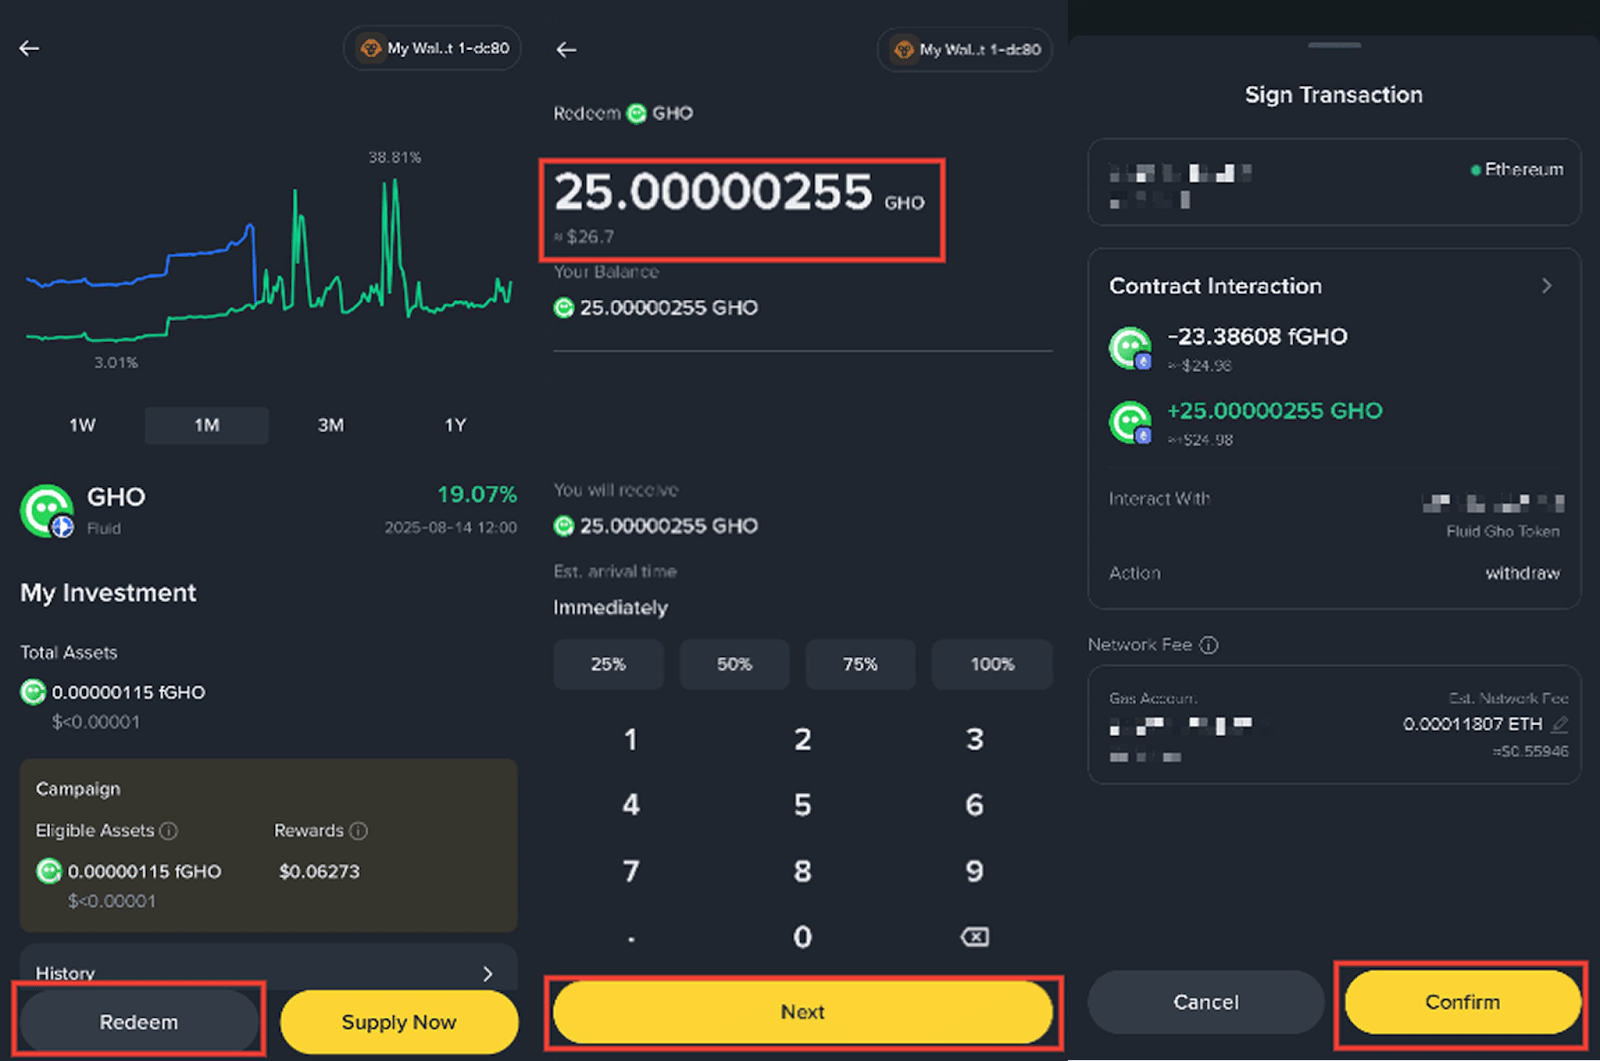Viewport: 1600px width, 1061px height.
Task: Select the 25% amount option
Action: click(x=608, y=664)
